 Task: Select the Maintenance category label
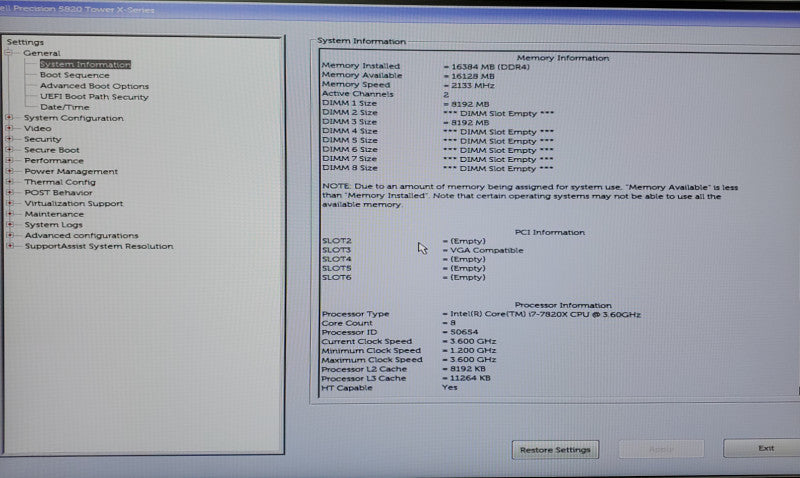tap(54, 214)
